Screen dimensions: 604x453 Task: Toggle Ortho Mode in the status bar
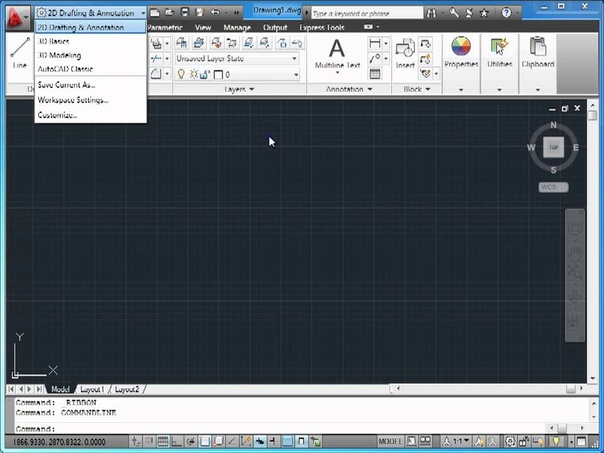tap(176, 441)
